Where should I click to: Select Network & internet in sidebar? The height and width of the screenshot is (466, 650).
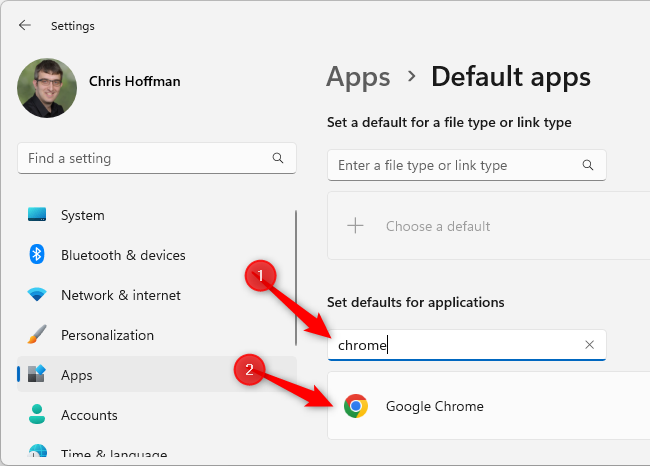(x=120, y=295)
